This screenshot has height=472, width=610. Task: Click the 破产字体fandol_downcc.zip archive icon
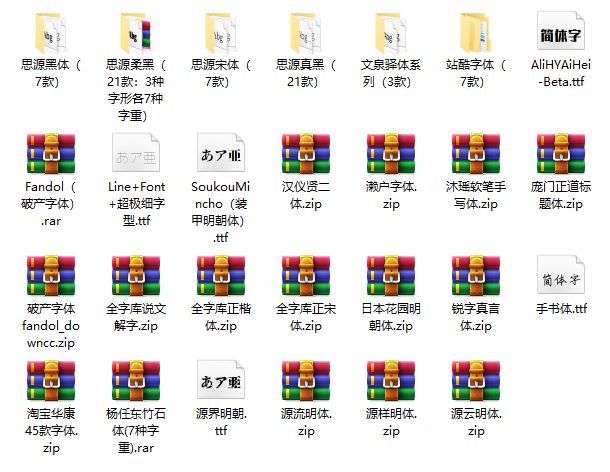click(51, 275)
